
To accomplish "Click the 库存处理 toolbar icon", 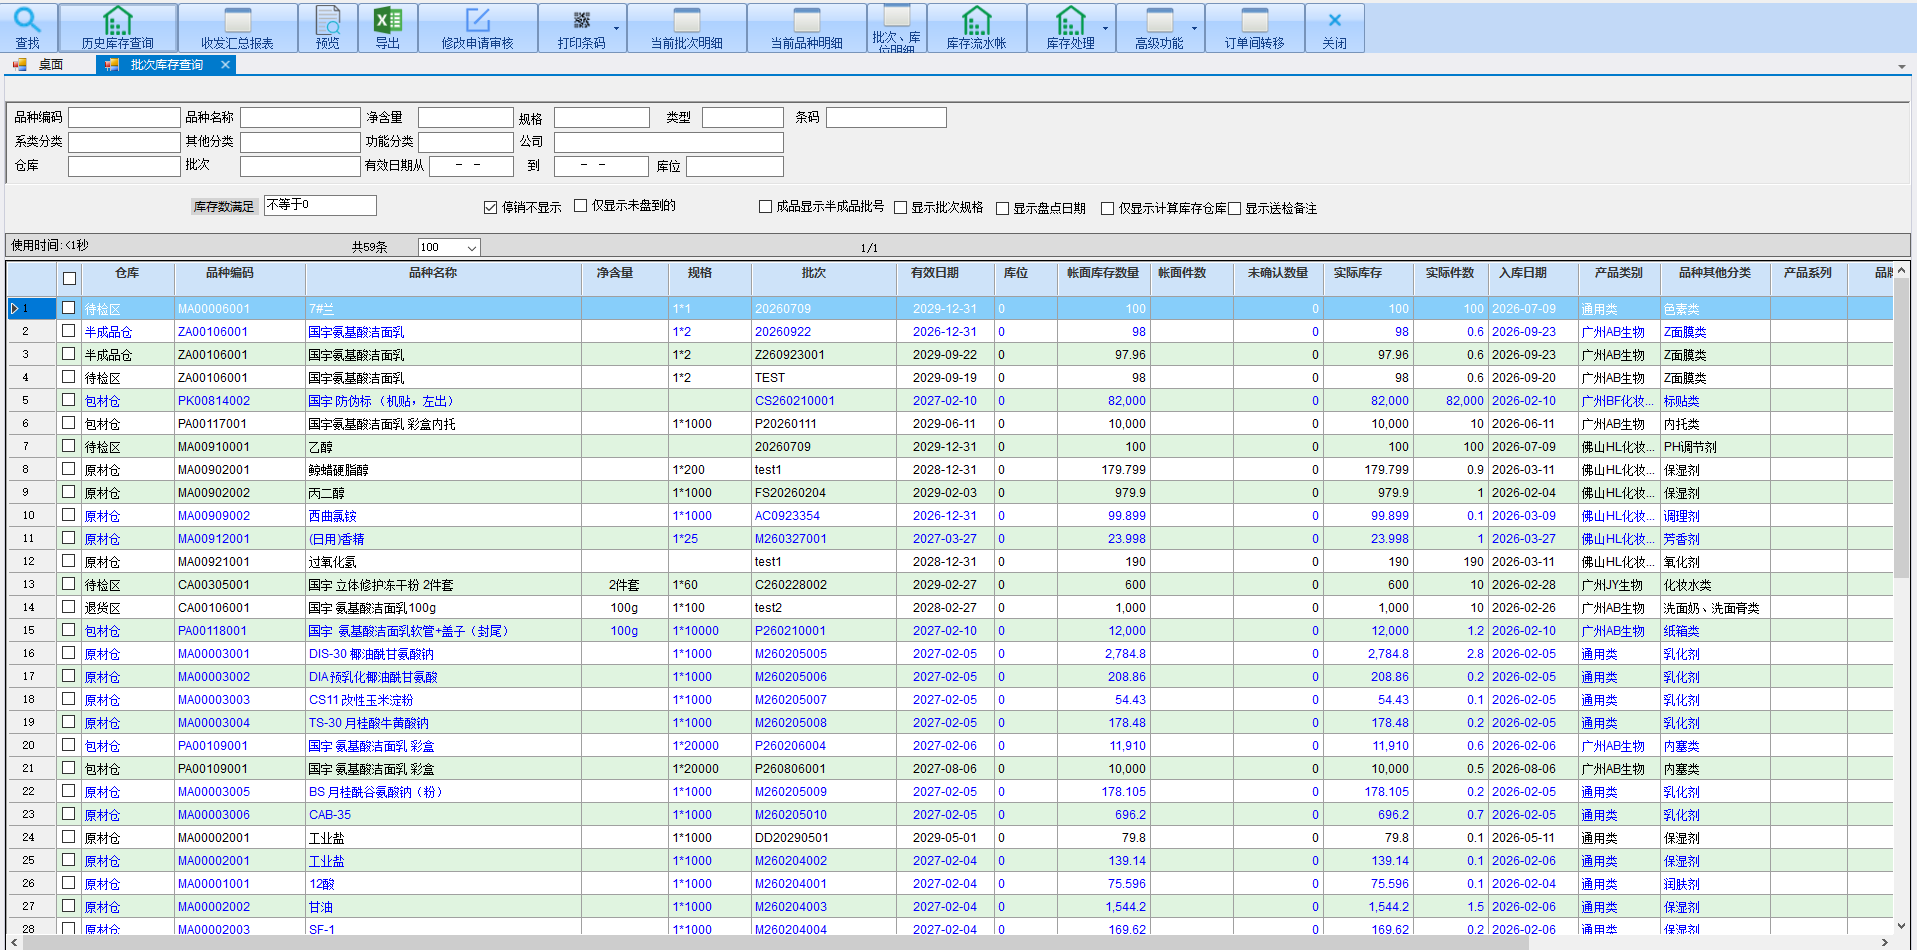I will pyautogui.click(x=1071, y=28).
